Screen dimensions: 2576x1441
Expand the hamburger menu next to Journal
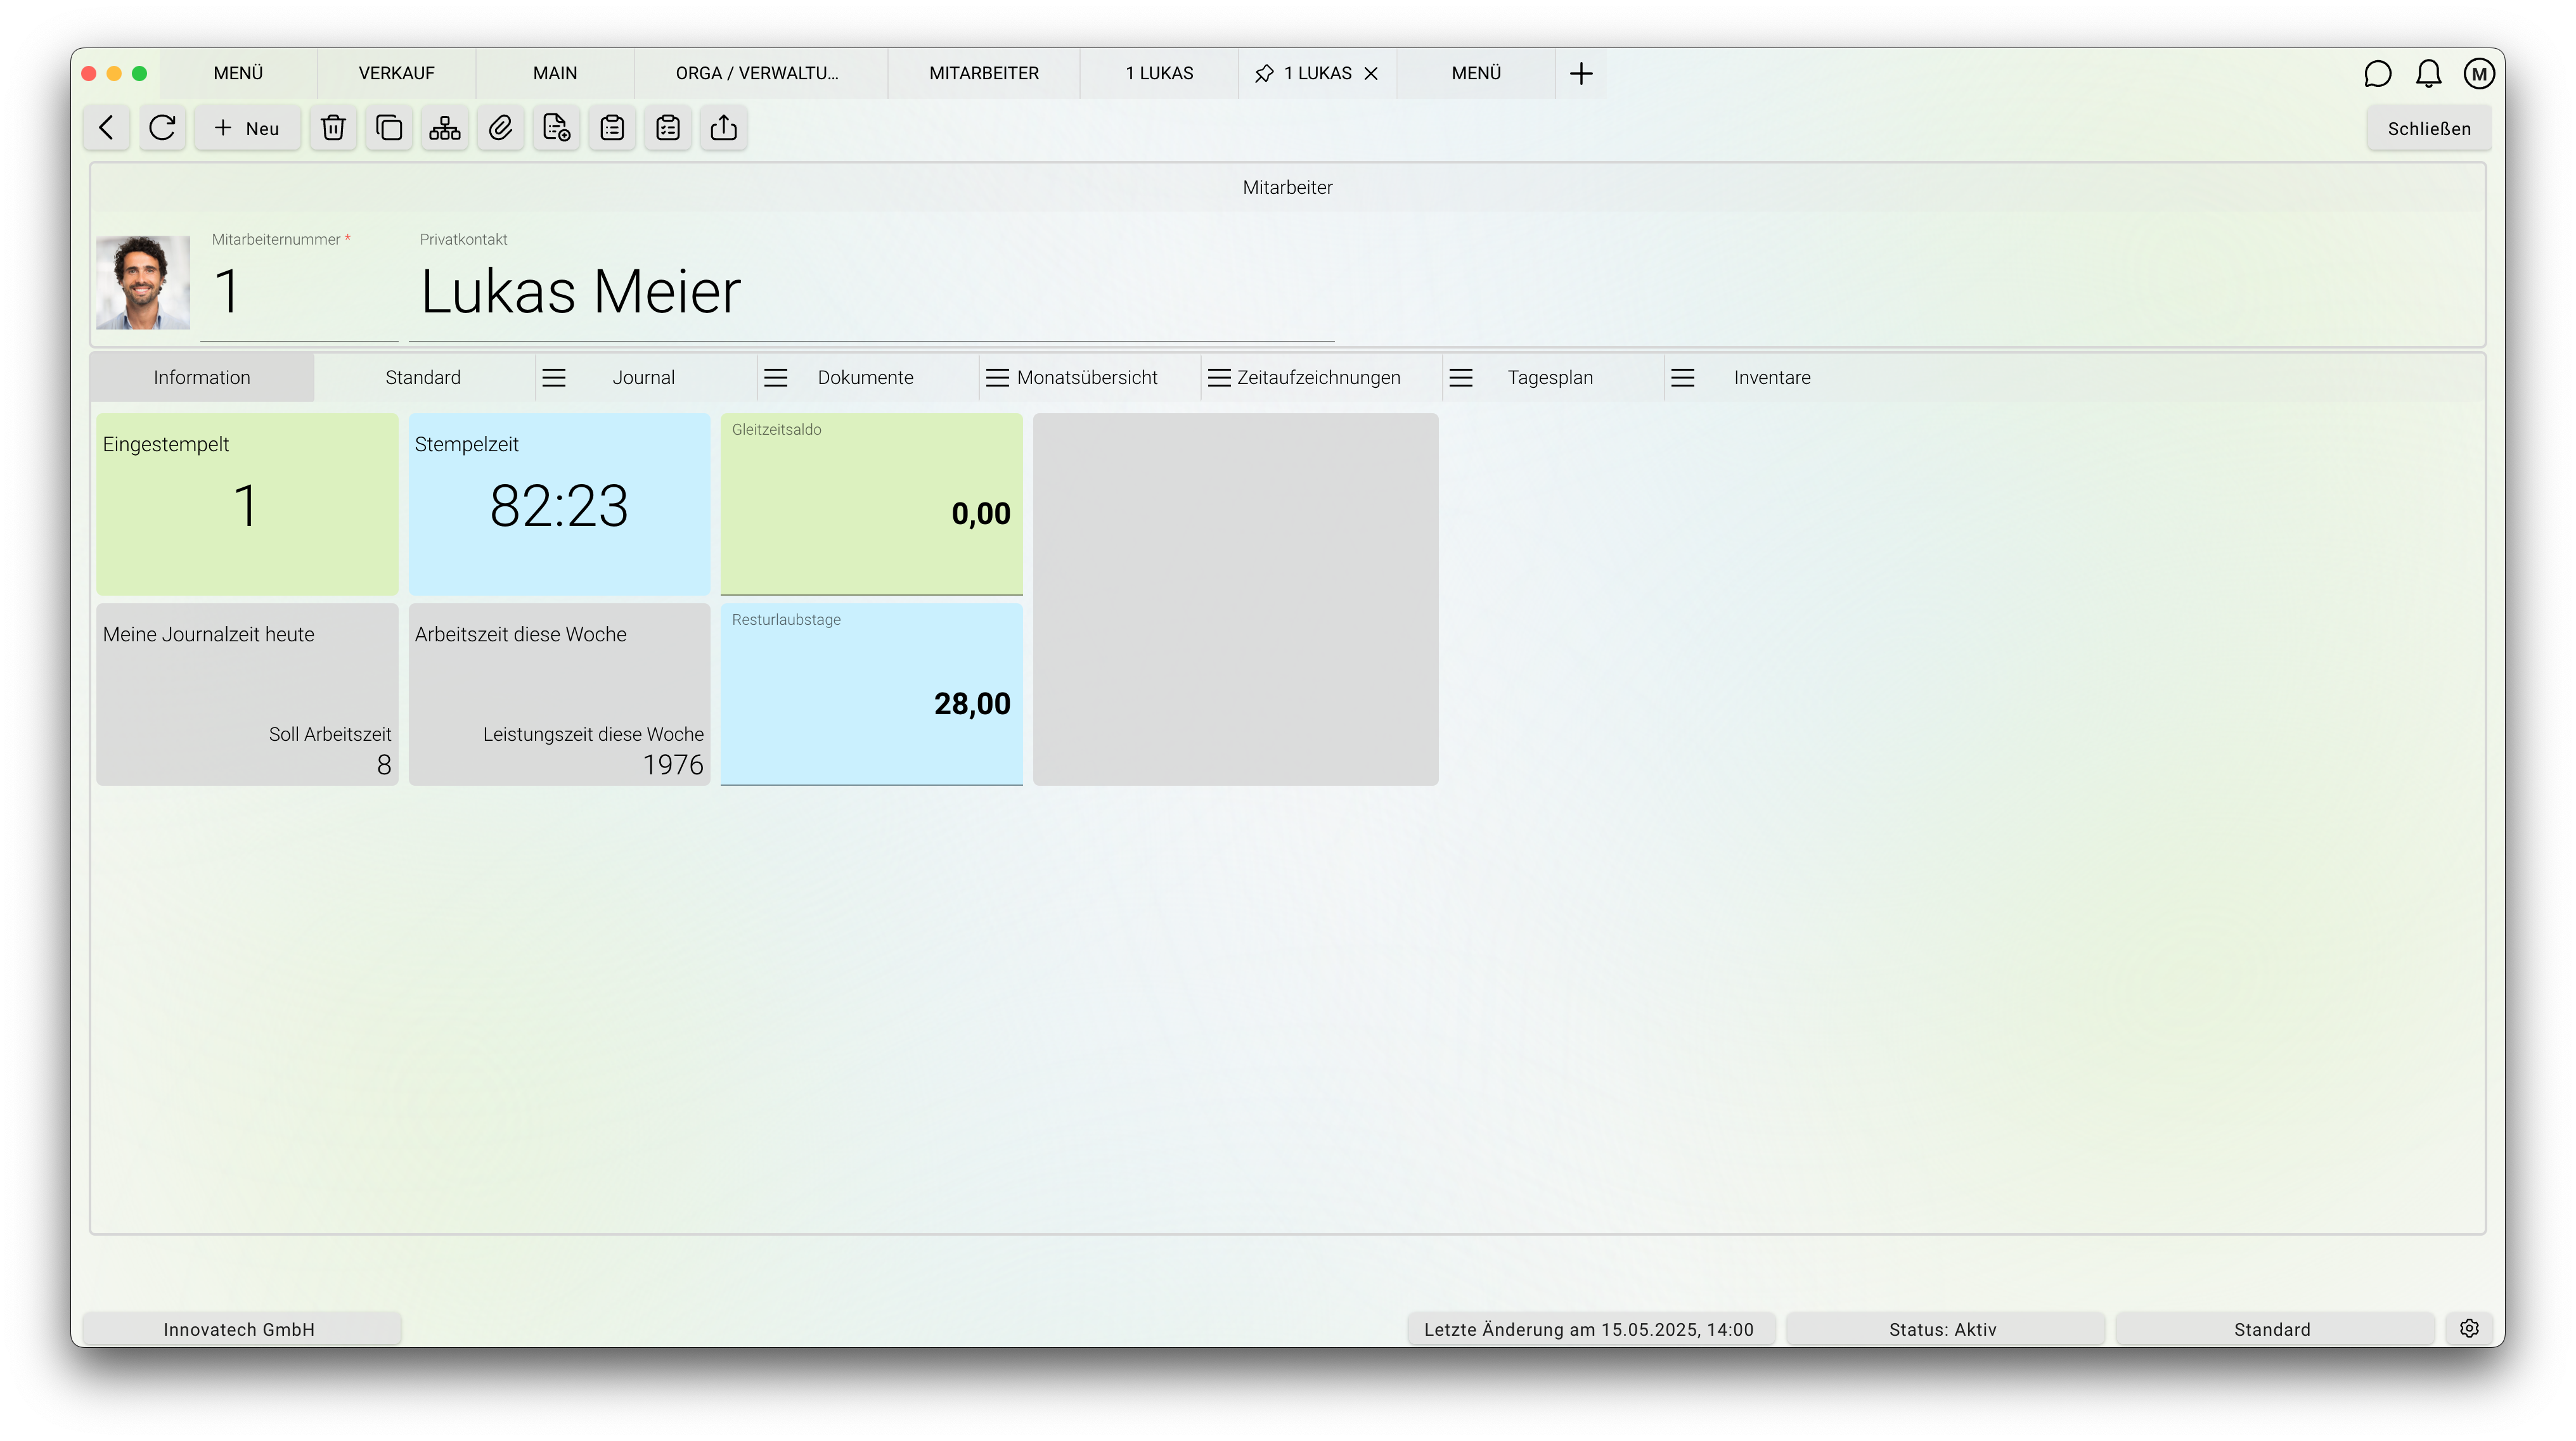tap(554, 377)
